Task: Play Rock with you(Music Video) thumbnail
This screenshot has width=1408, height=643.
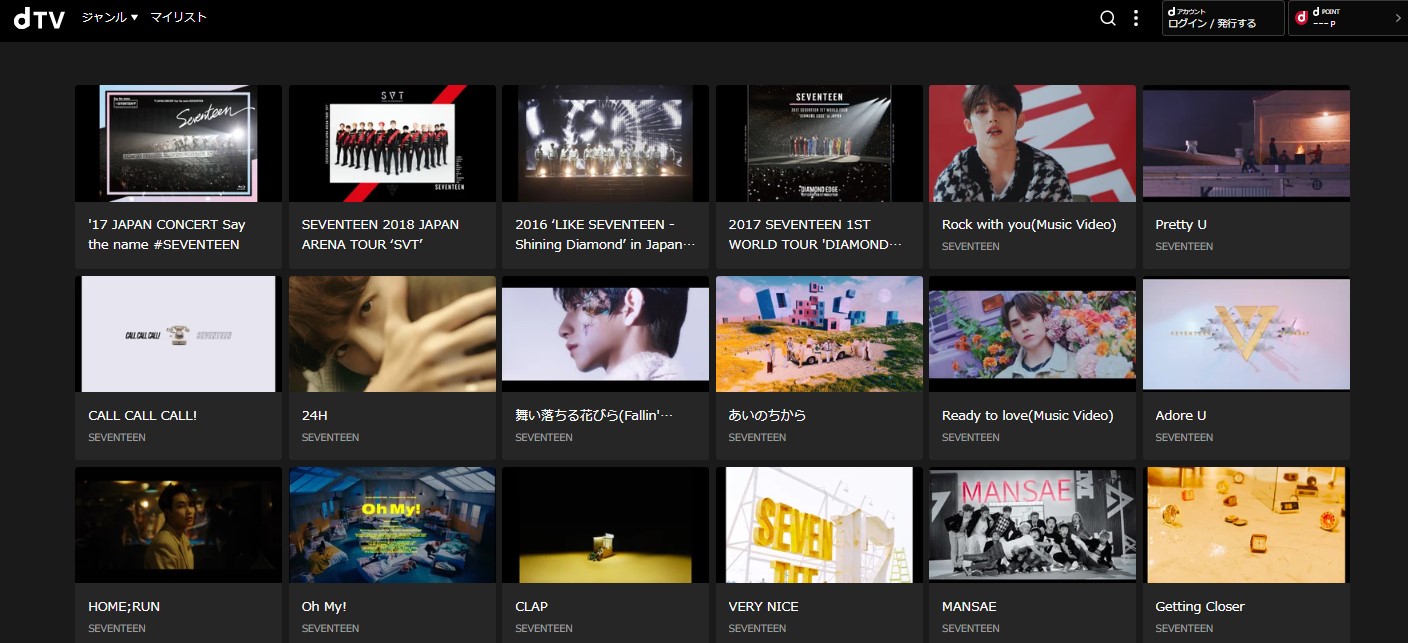Action: (1032, 143)
